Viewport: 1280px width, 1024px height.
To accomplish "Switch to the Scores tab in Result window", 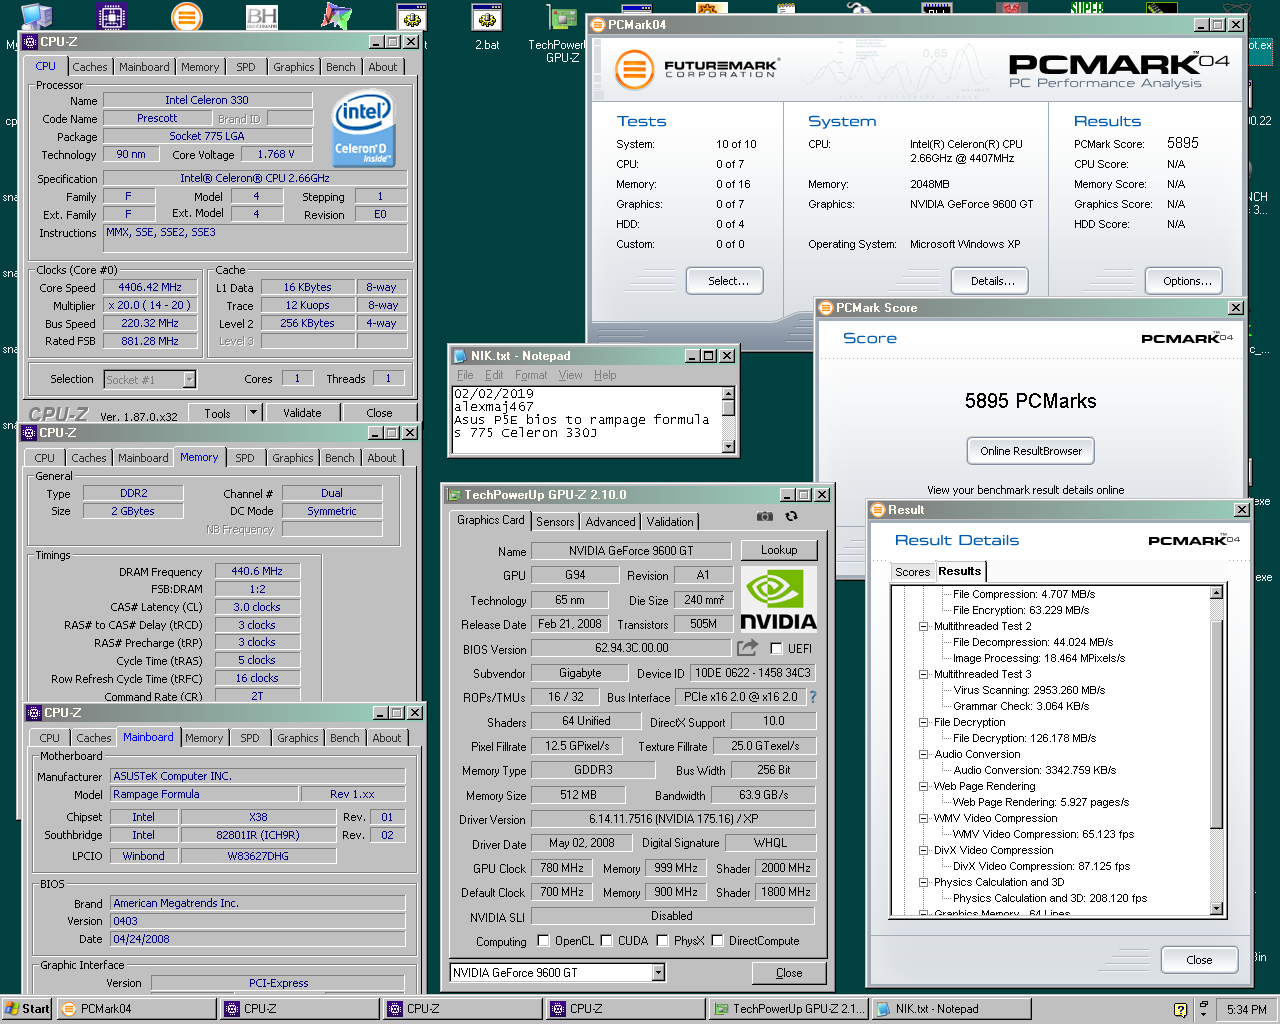I will point(912,572).
